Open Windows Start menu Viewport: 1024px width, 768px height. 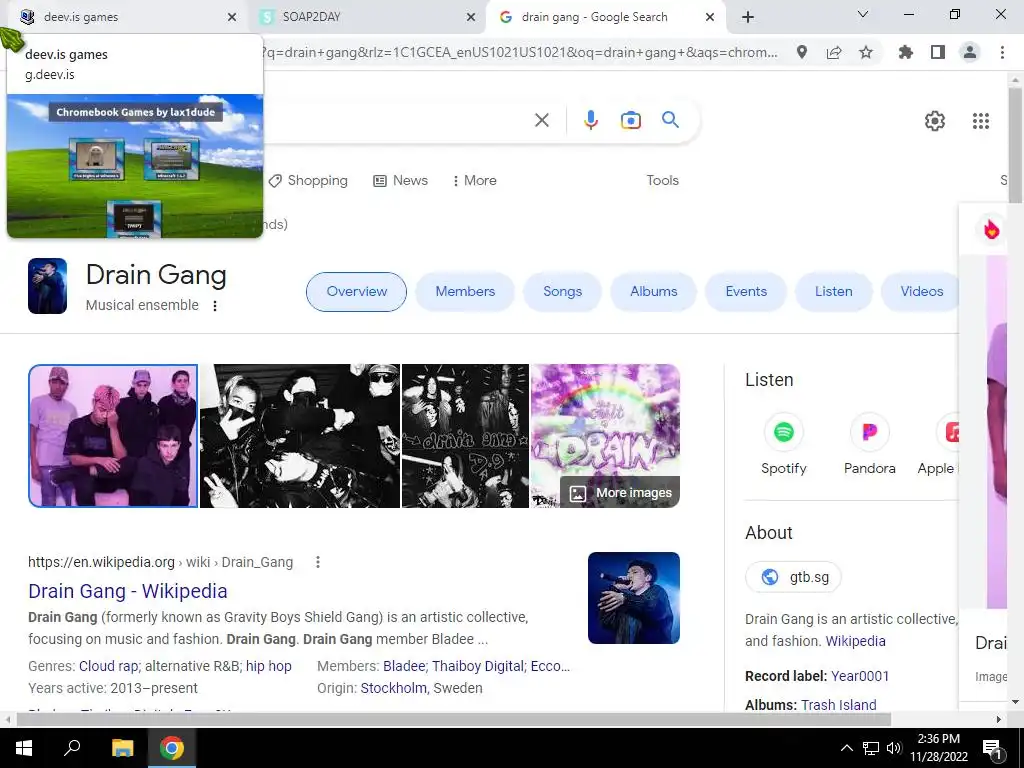(x=24, y=748)
